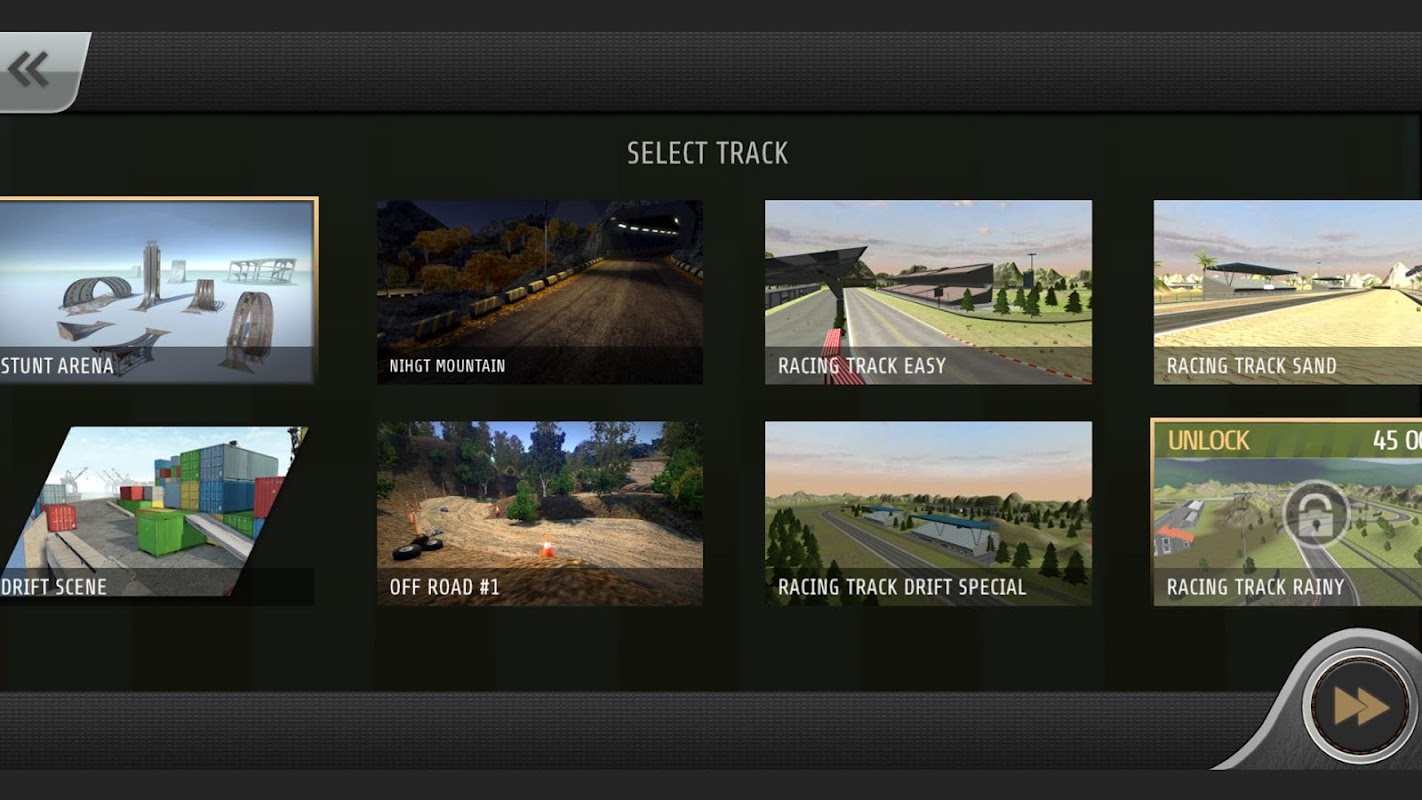Click the 45 00 unlock price
The width and height of the screenshot is (1422, 800).
tap(1397, 440)
